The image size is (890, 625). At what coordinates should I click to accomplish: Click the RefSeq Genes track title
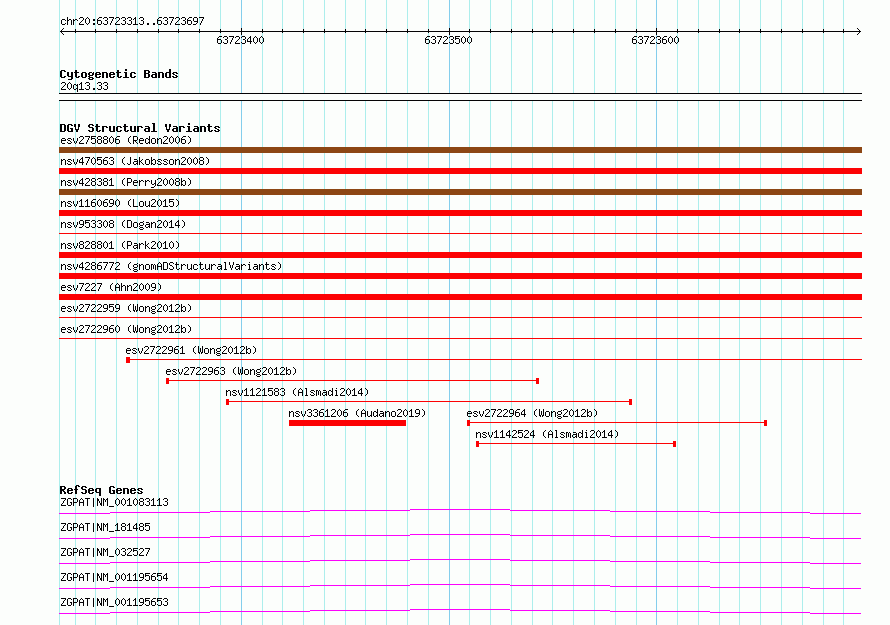101,490
